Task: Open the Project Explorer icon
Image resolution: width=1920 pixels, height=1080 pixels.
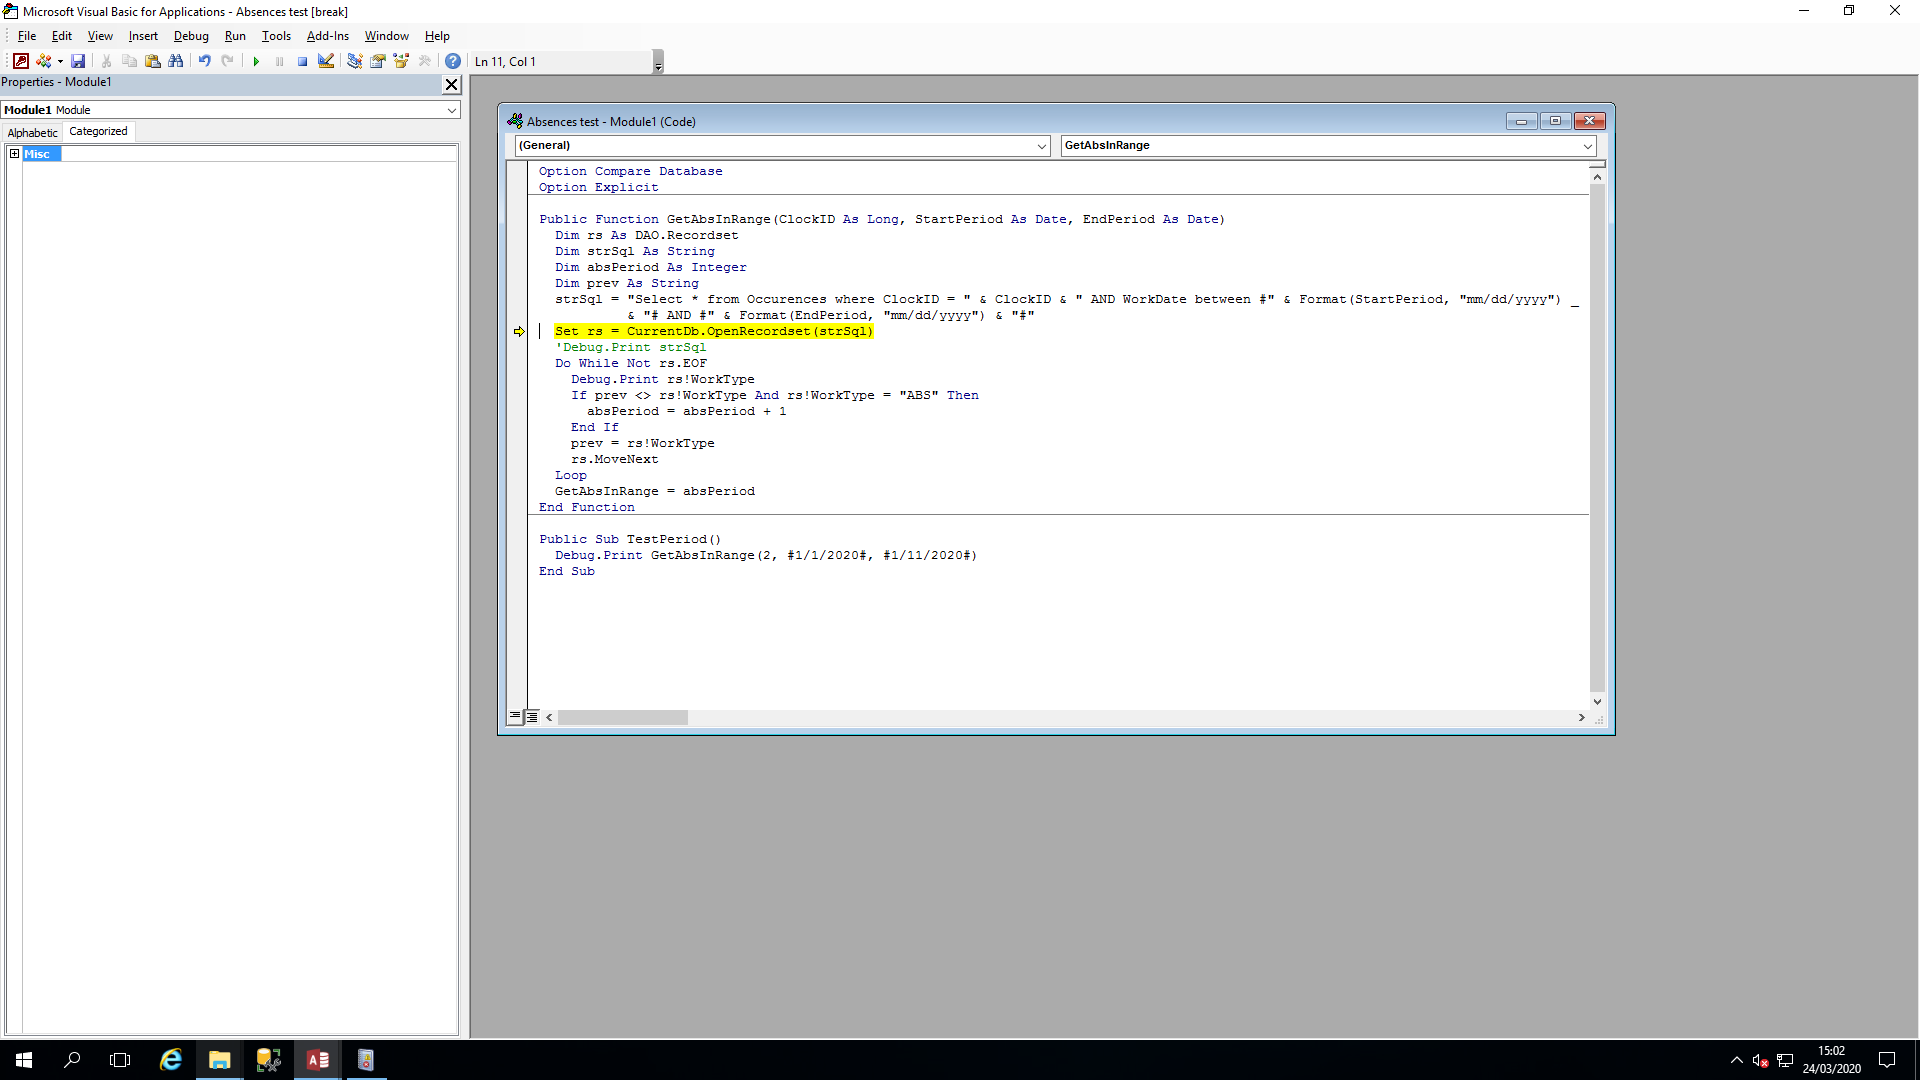Action: pos(354,61)
